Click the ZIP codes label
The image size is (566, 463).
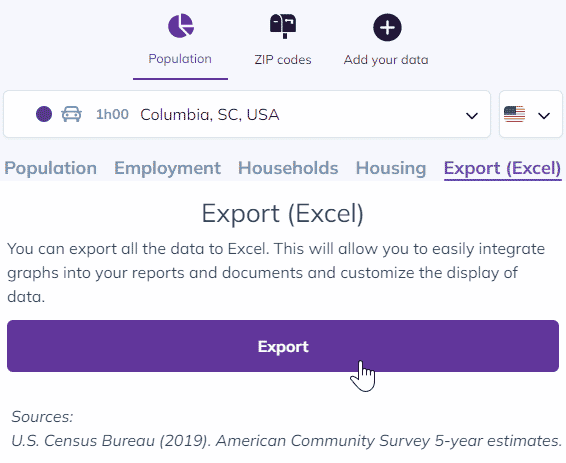(283, 60)
